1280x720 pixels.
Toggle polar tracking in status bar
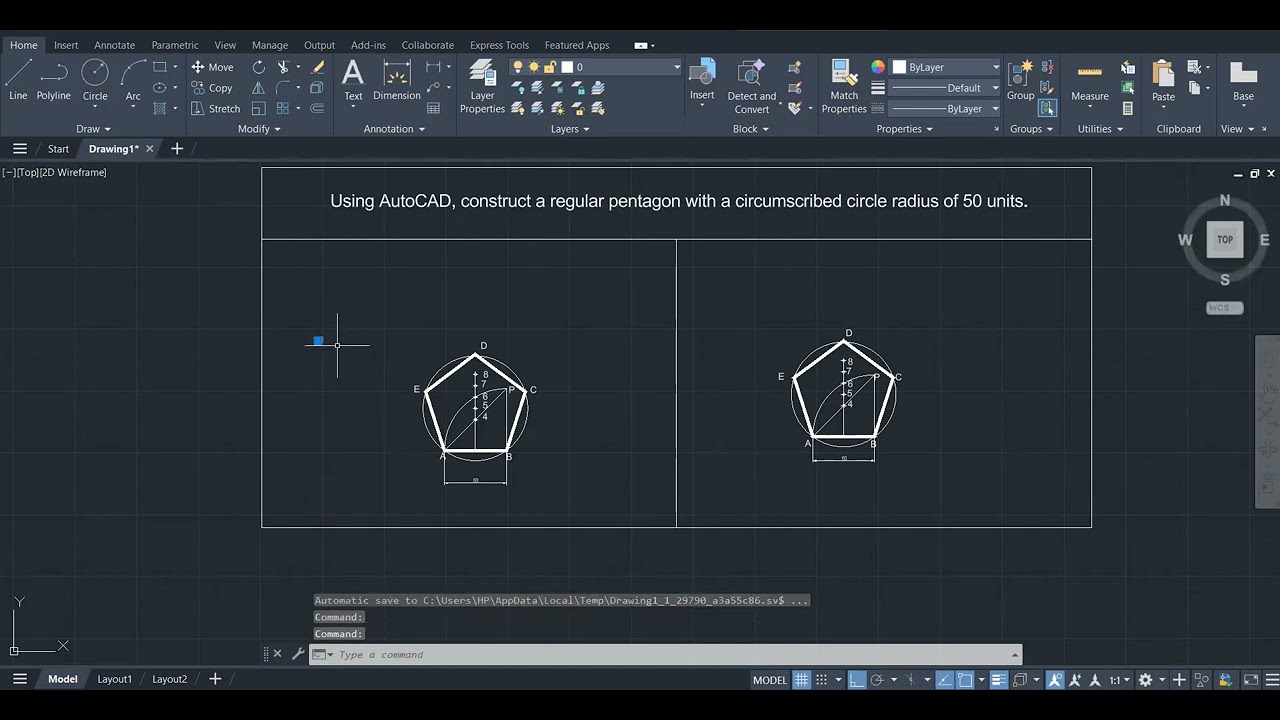[x=877, y=680]
